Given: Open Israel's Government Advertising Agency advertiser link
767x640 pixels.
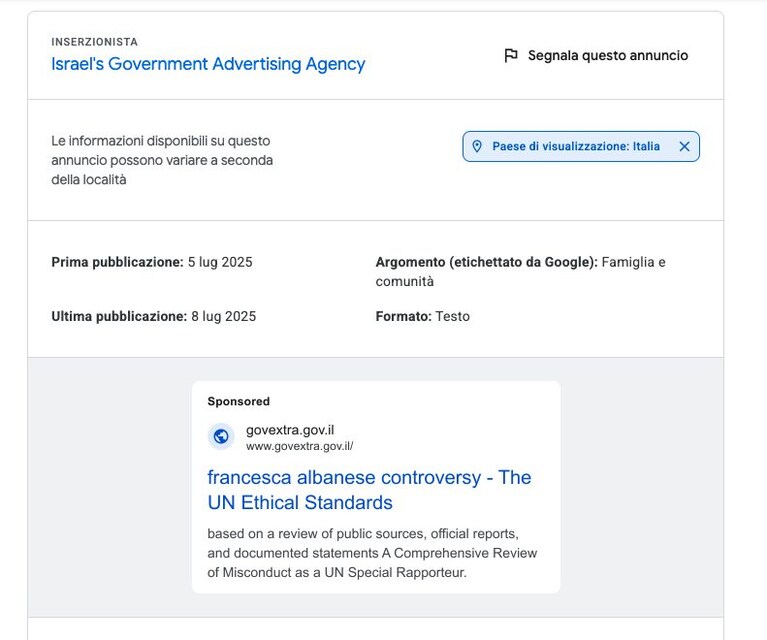Looking at the screenshot, I should point(208,64).
